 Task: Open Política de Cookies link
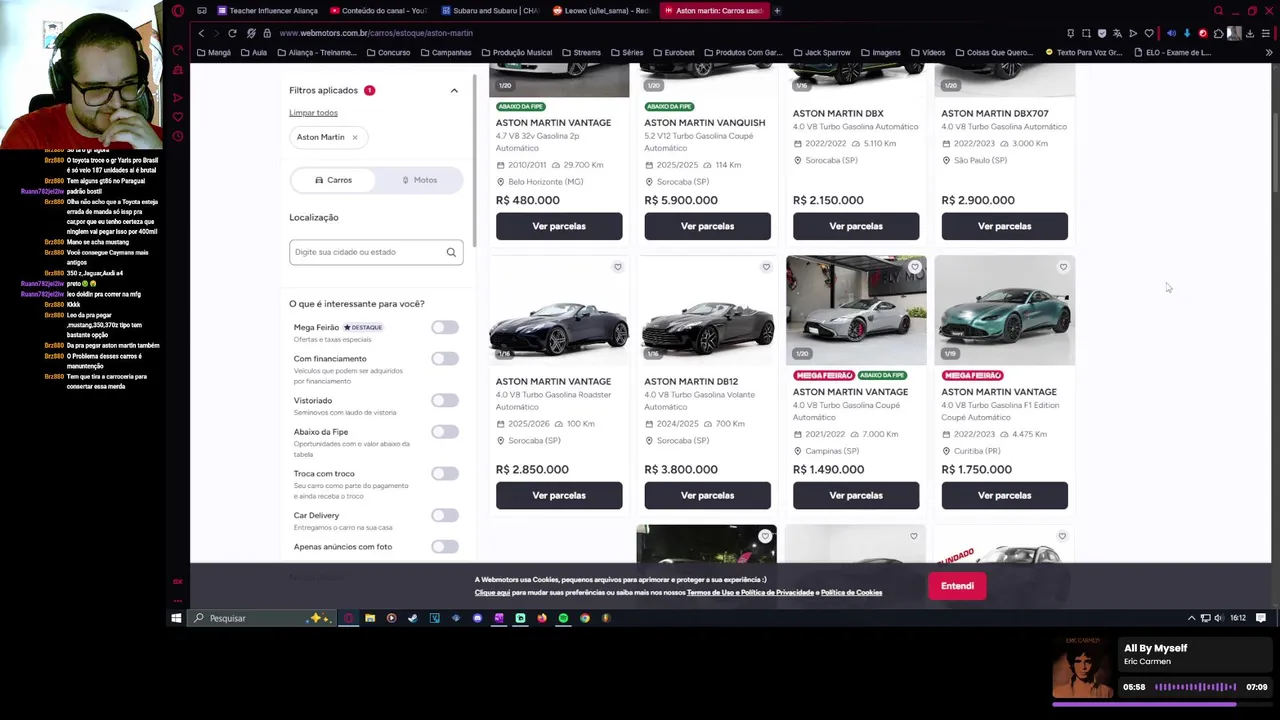tap(851, 593)
